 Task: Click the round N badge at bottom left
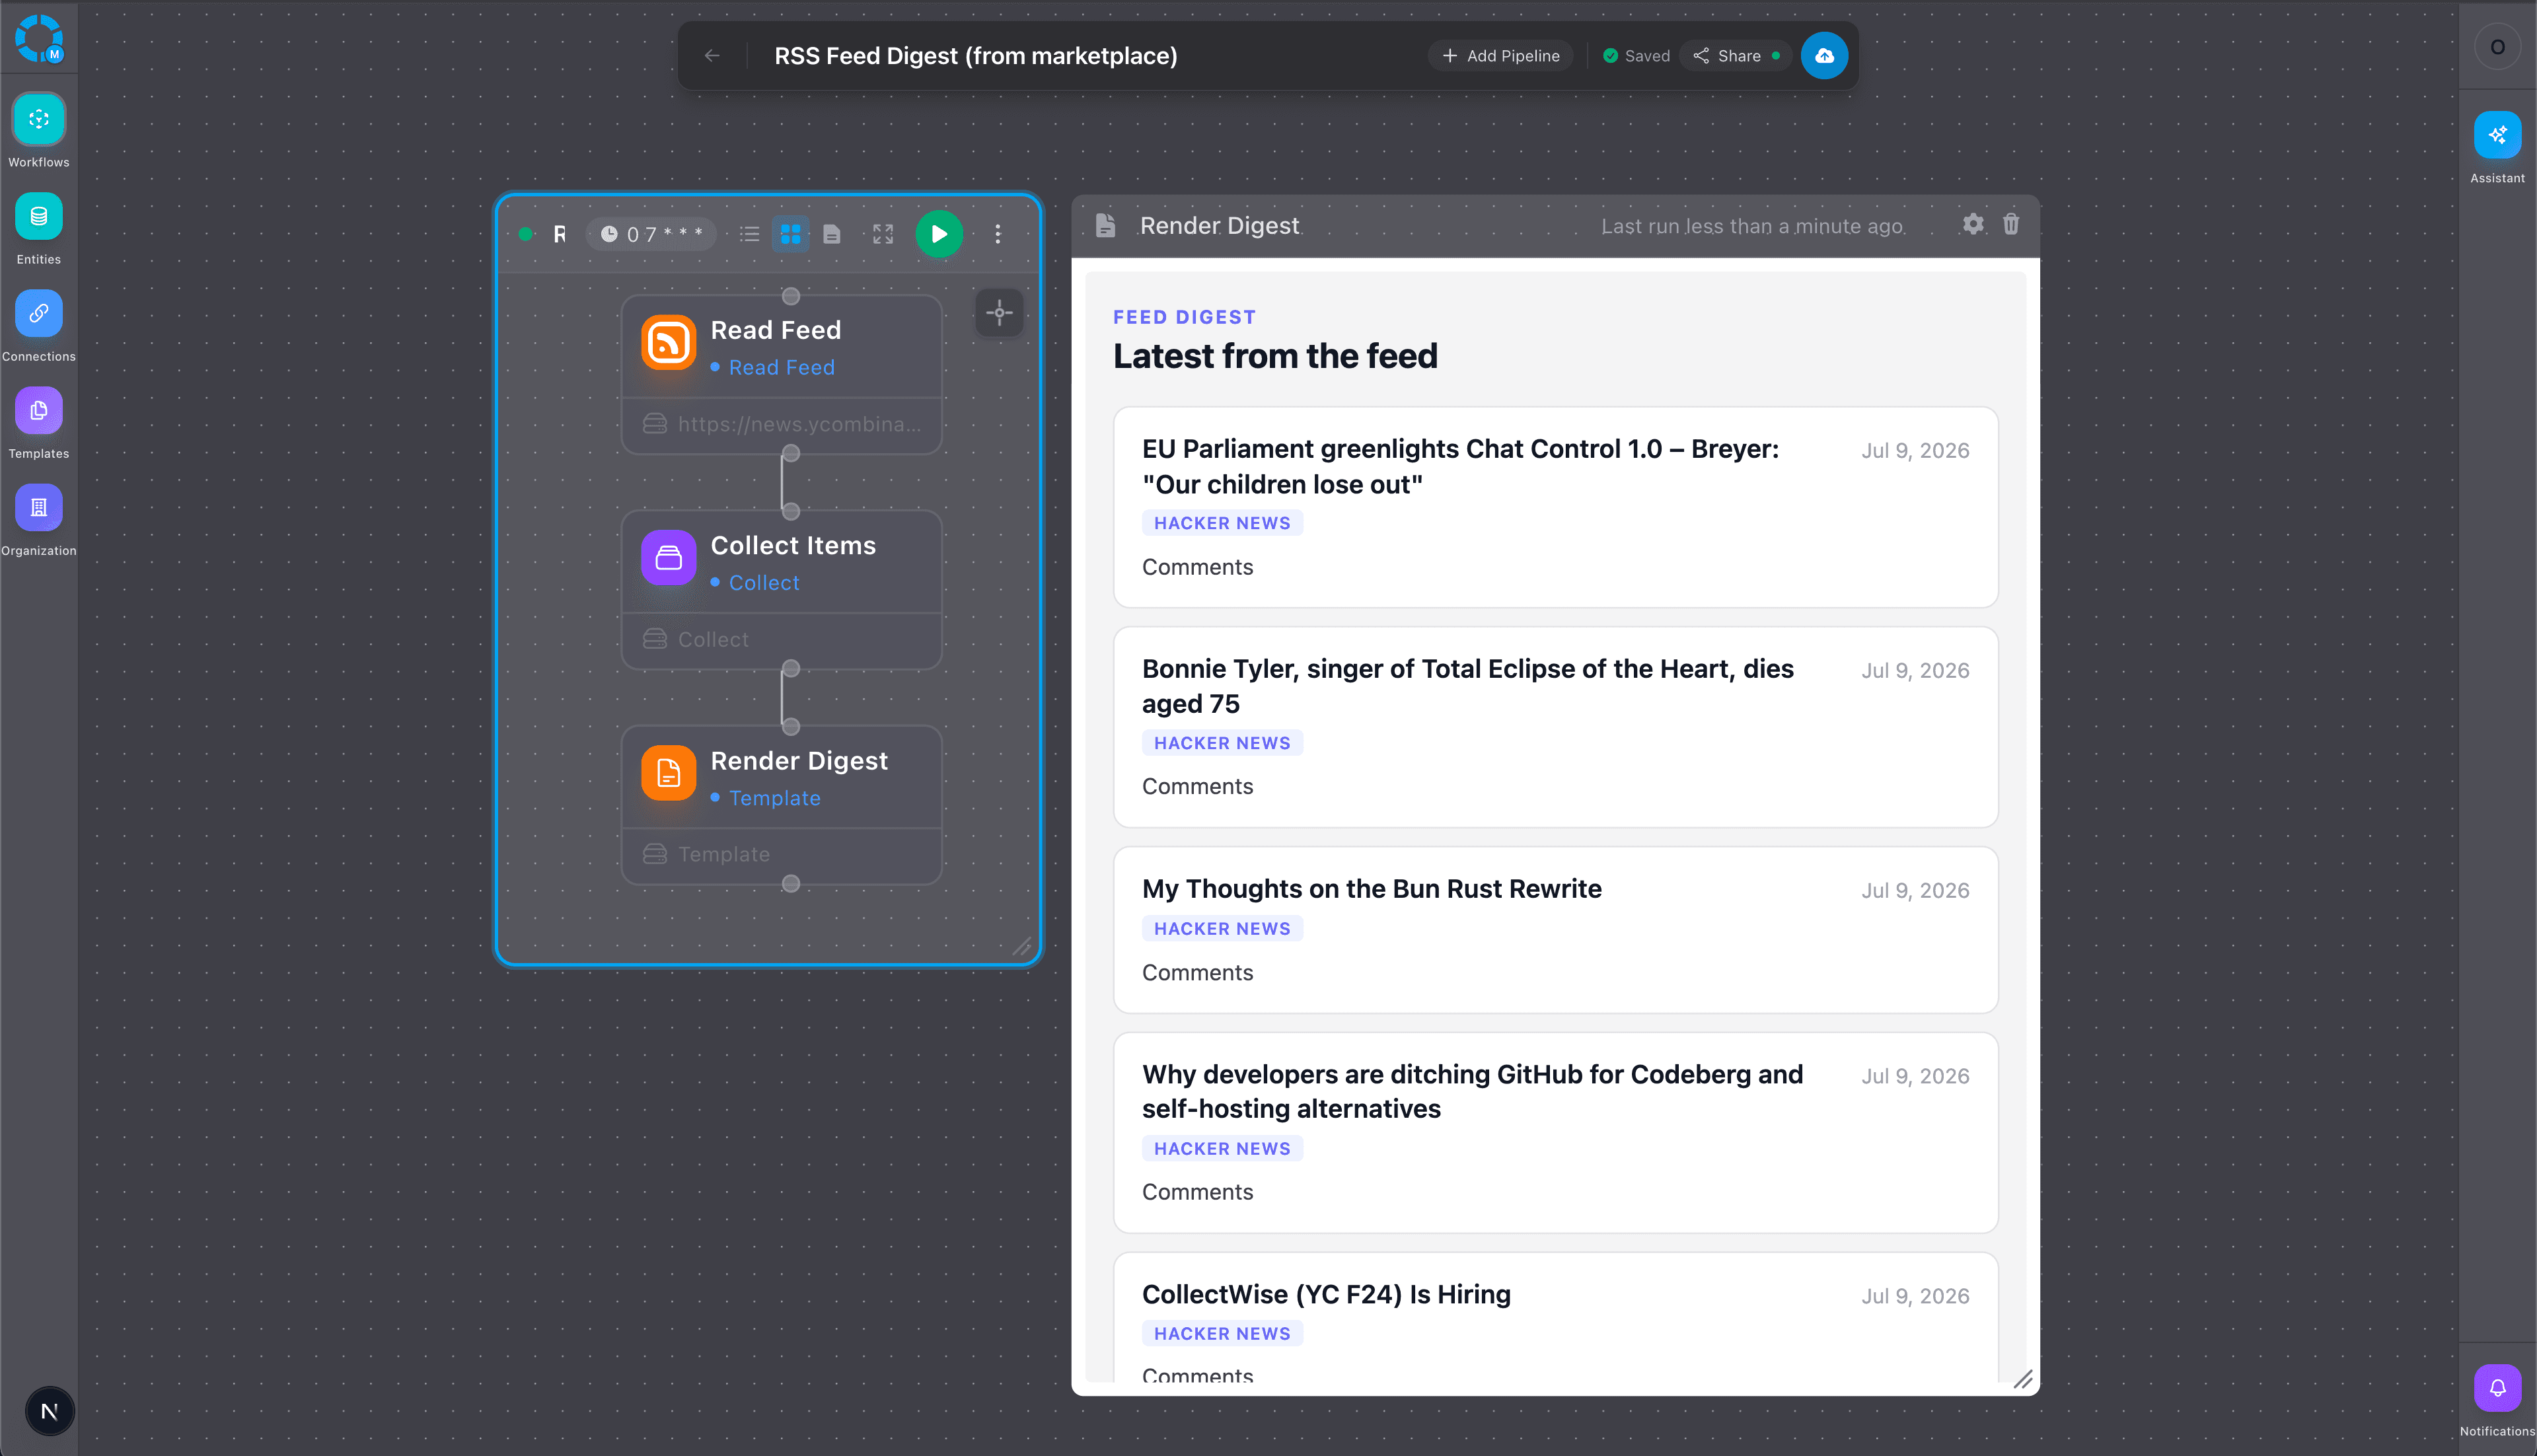(49, 1411)
